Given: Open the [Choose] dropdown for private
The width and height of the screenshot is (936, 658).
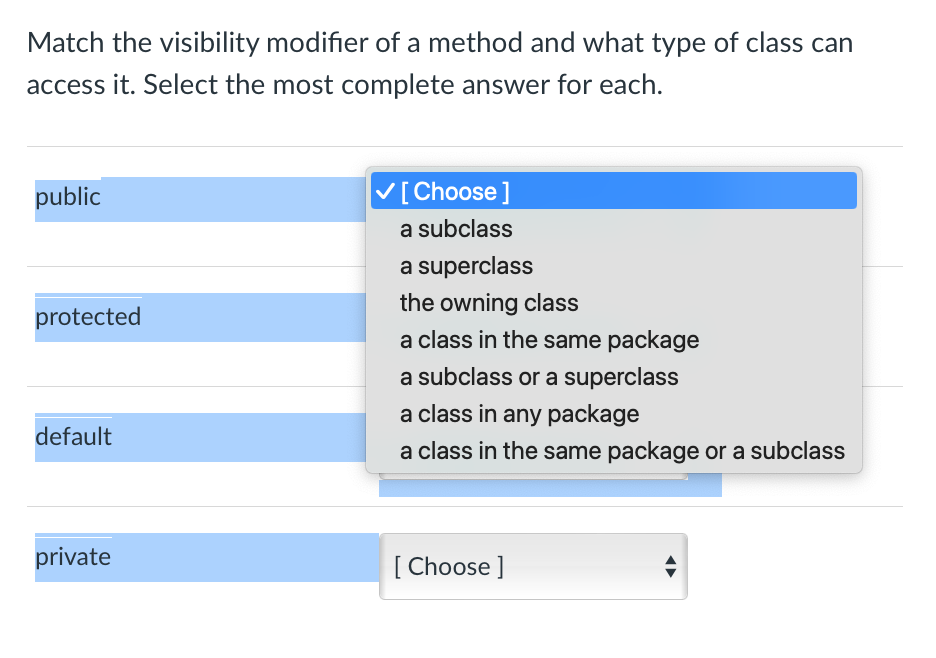Looking at the screenshot, I should 532,567.
